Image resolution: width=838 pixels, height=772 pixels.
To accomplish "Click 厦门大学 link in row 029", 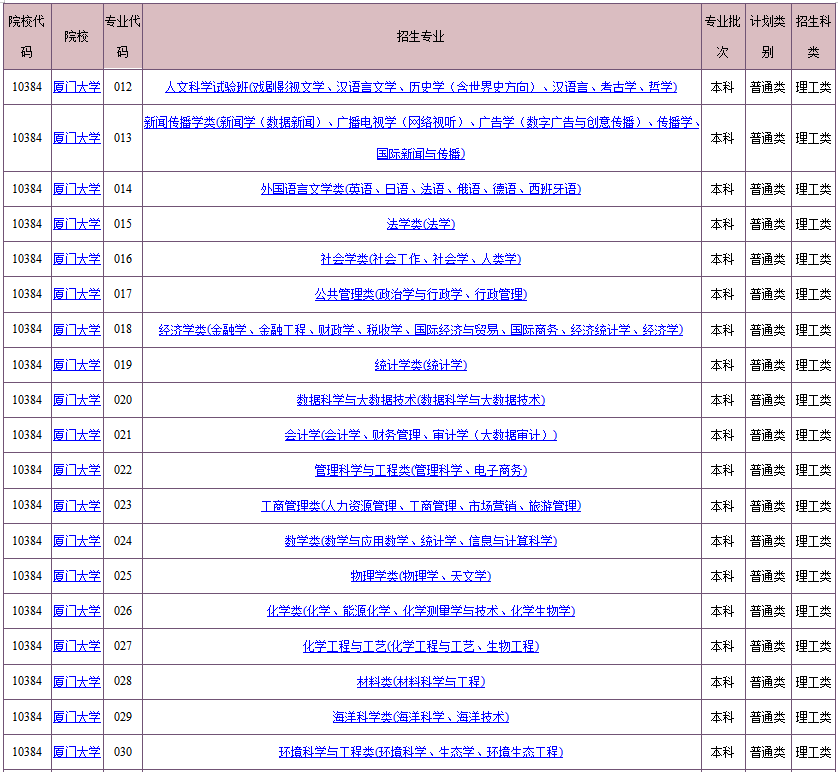I will [x=77, y=717].
